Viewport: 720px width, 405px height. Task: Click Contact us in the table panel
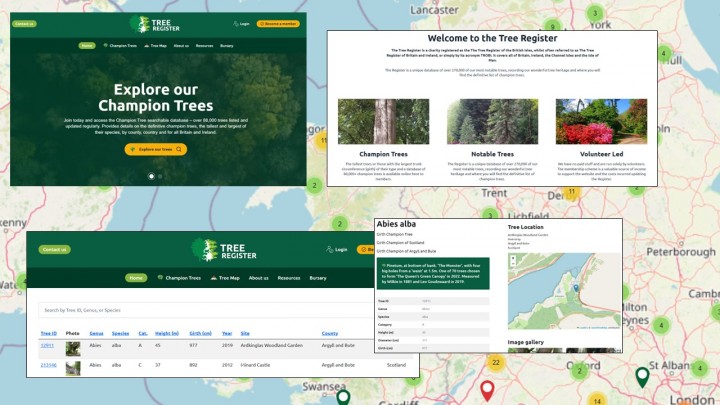[55, 249]
